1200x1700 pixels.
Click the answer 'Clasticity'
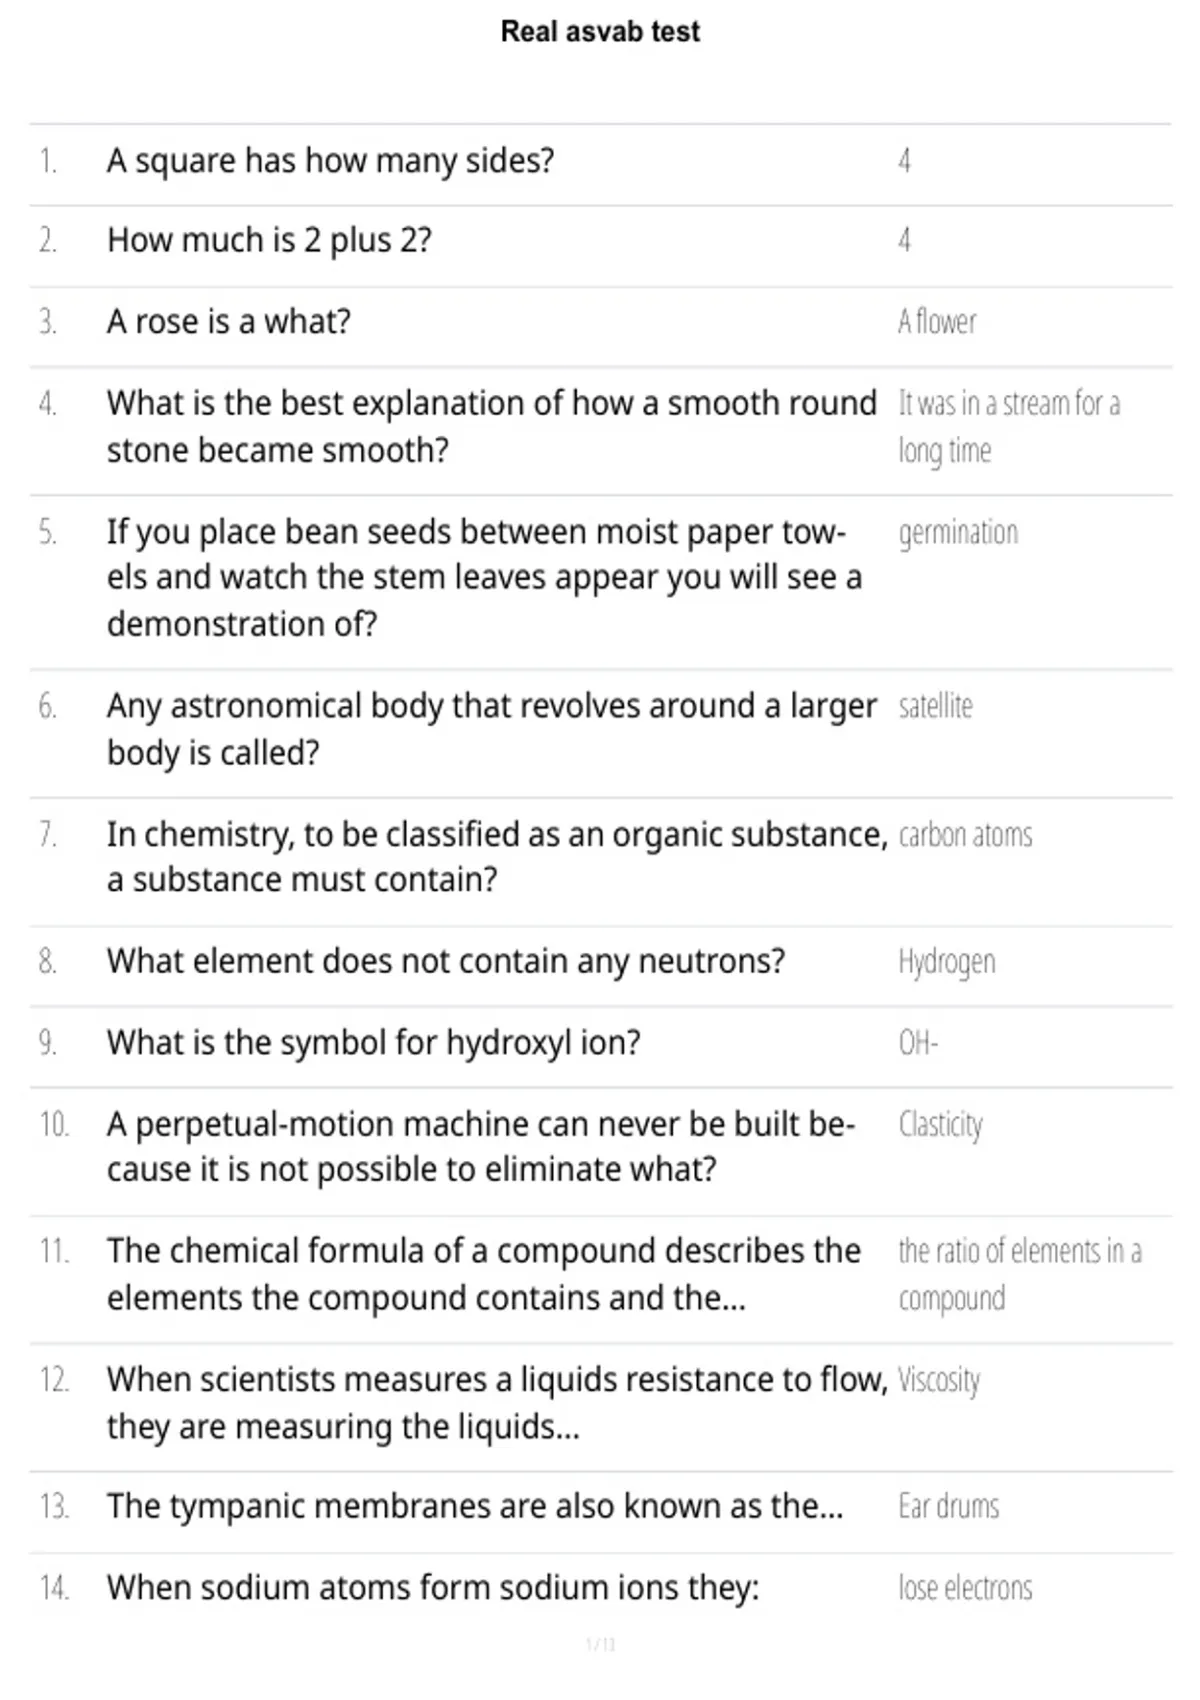940,1125
